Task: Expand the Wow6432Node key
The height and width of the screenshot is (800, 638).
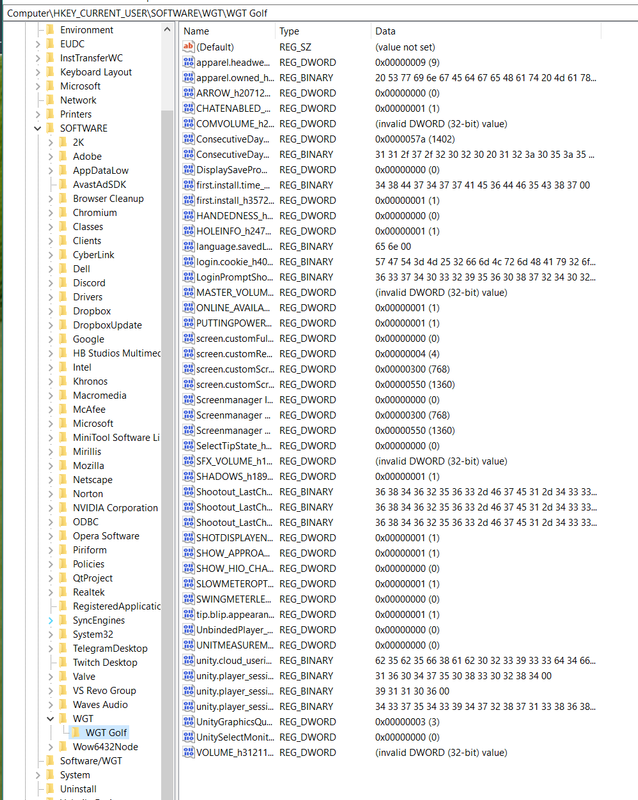Action: point(50,746)
